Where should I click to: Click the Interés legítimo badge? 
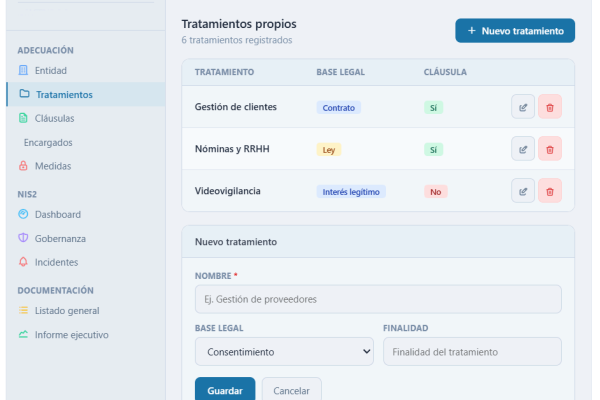point(351,192)
